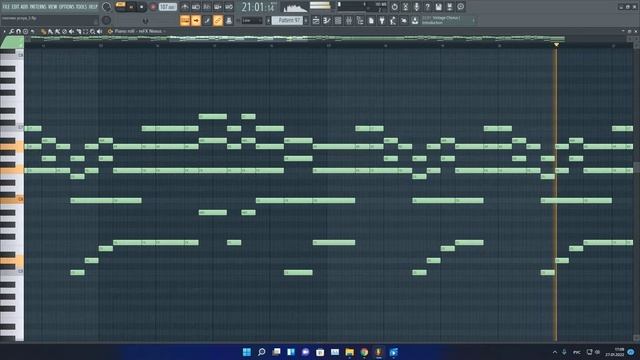Screen dimensions: 640x360
Task: Open pattern options arrow right of Pattern 97
Action: click(306, 20)
